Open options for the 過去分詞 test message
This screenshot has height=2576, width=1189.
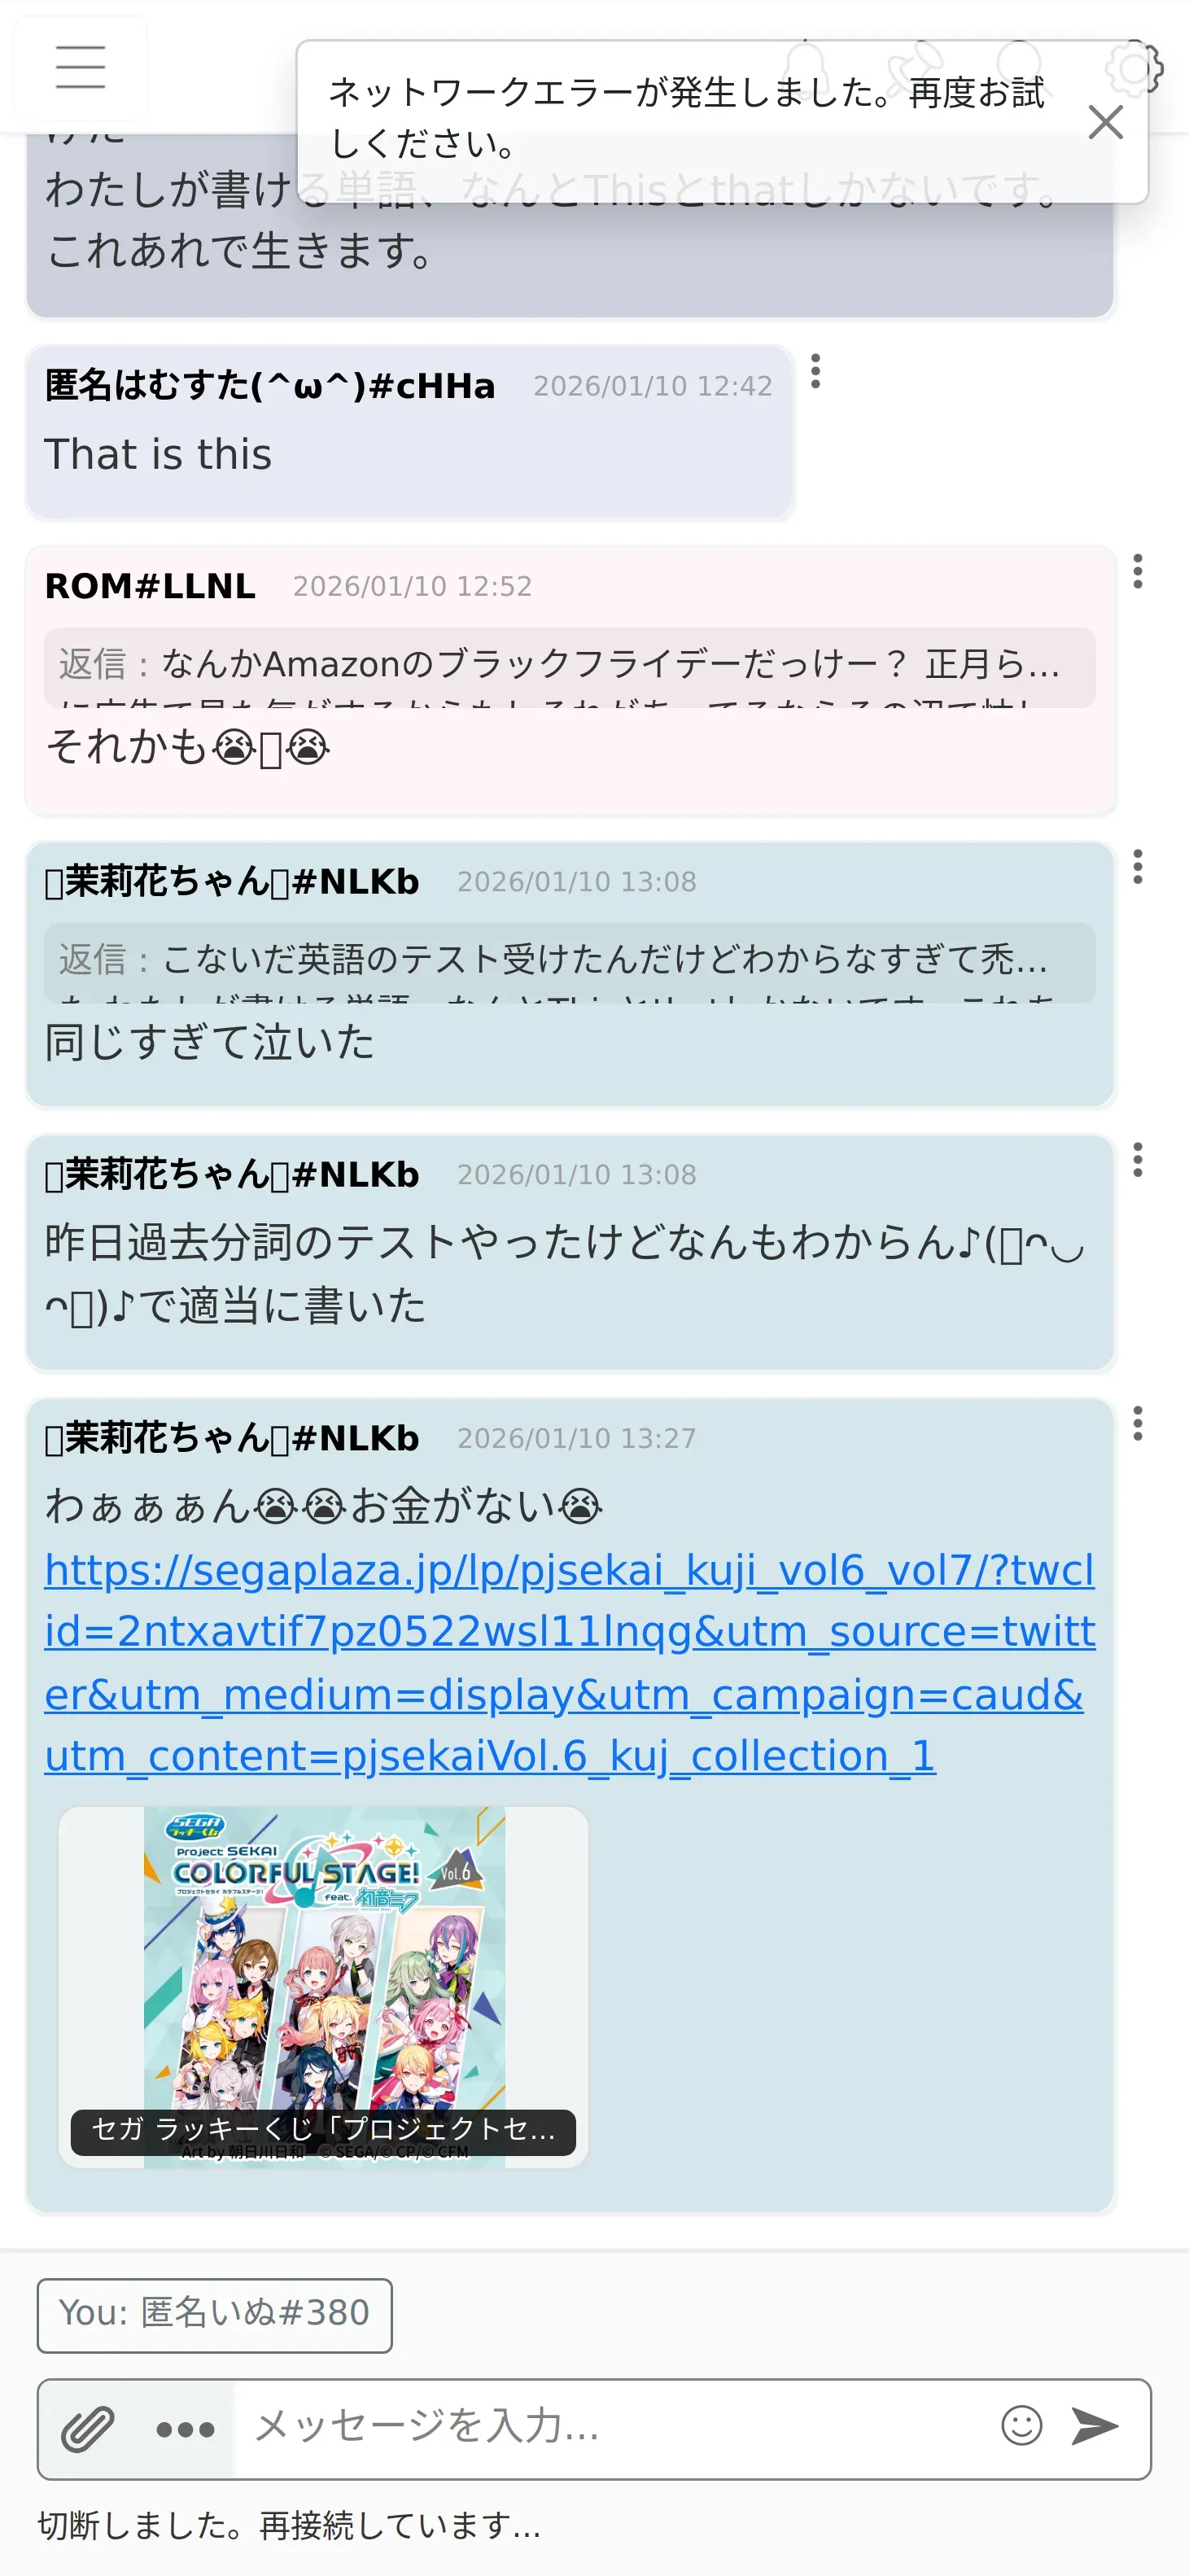(x=1138, y=1159)
